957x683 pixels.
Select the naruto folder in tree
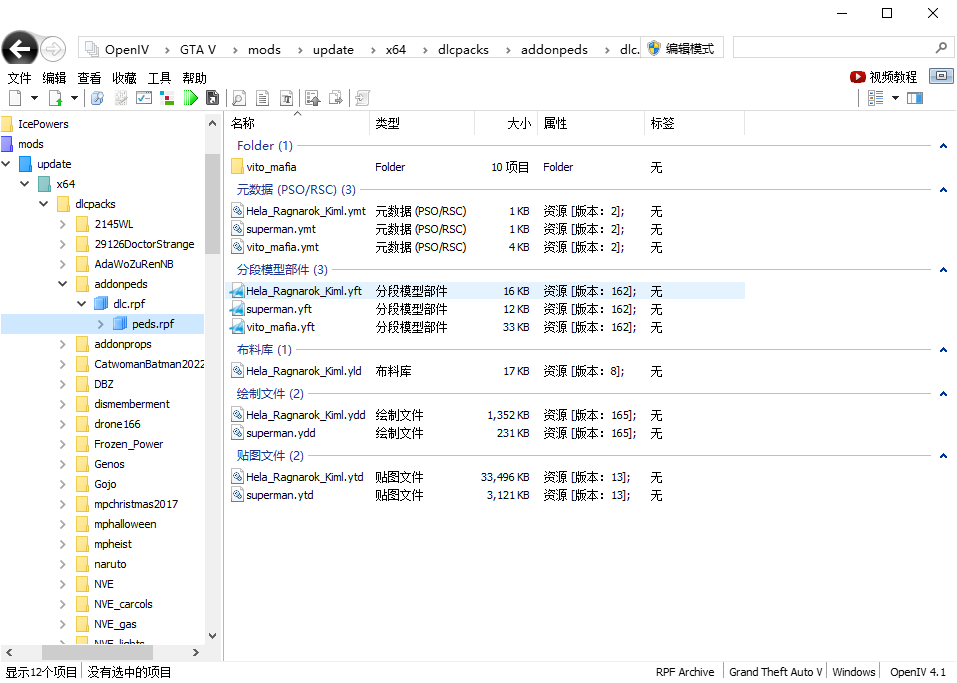click(x=110, y=564)
